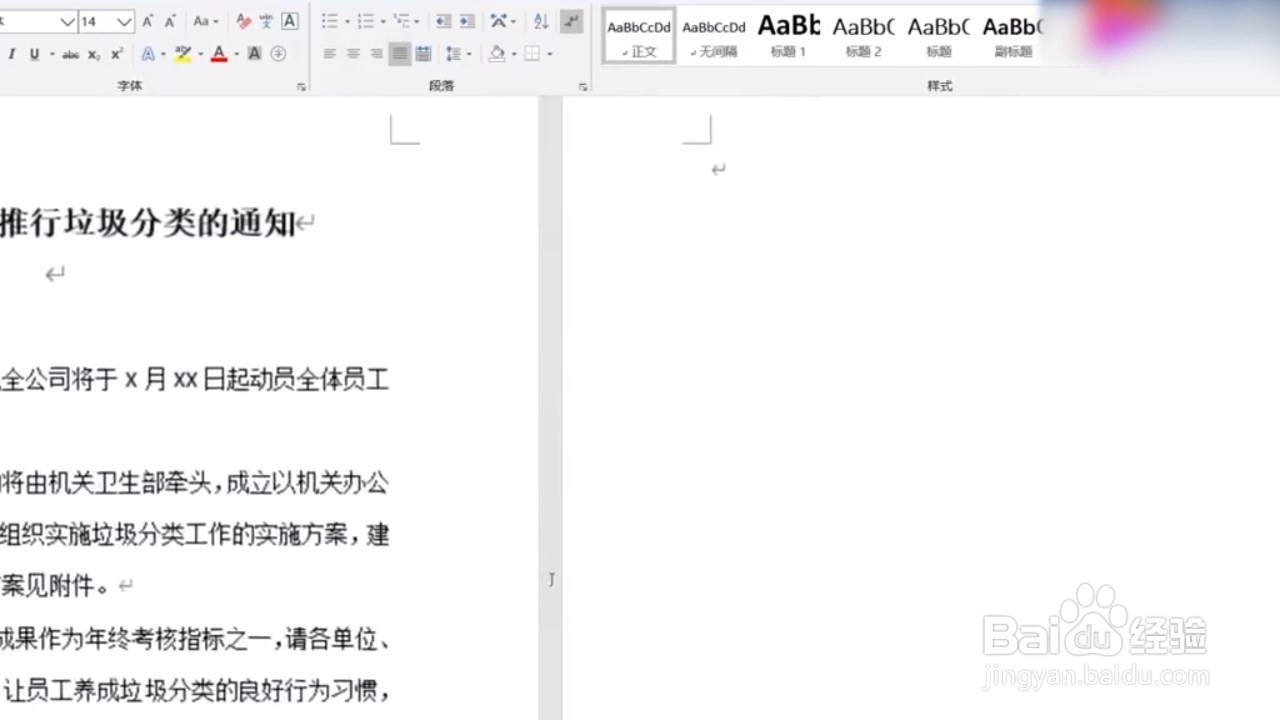This screenshot has width=1280, height=720.
Task: Apply the 标题 2 heading style
Action: pyautogui.click(x=864, y=37)
